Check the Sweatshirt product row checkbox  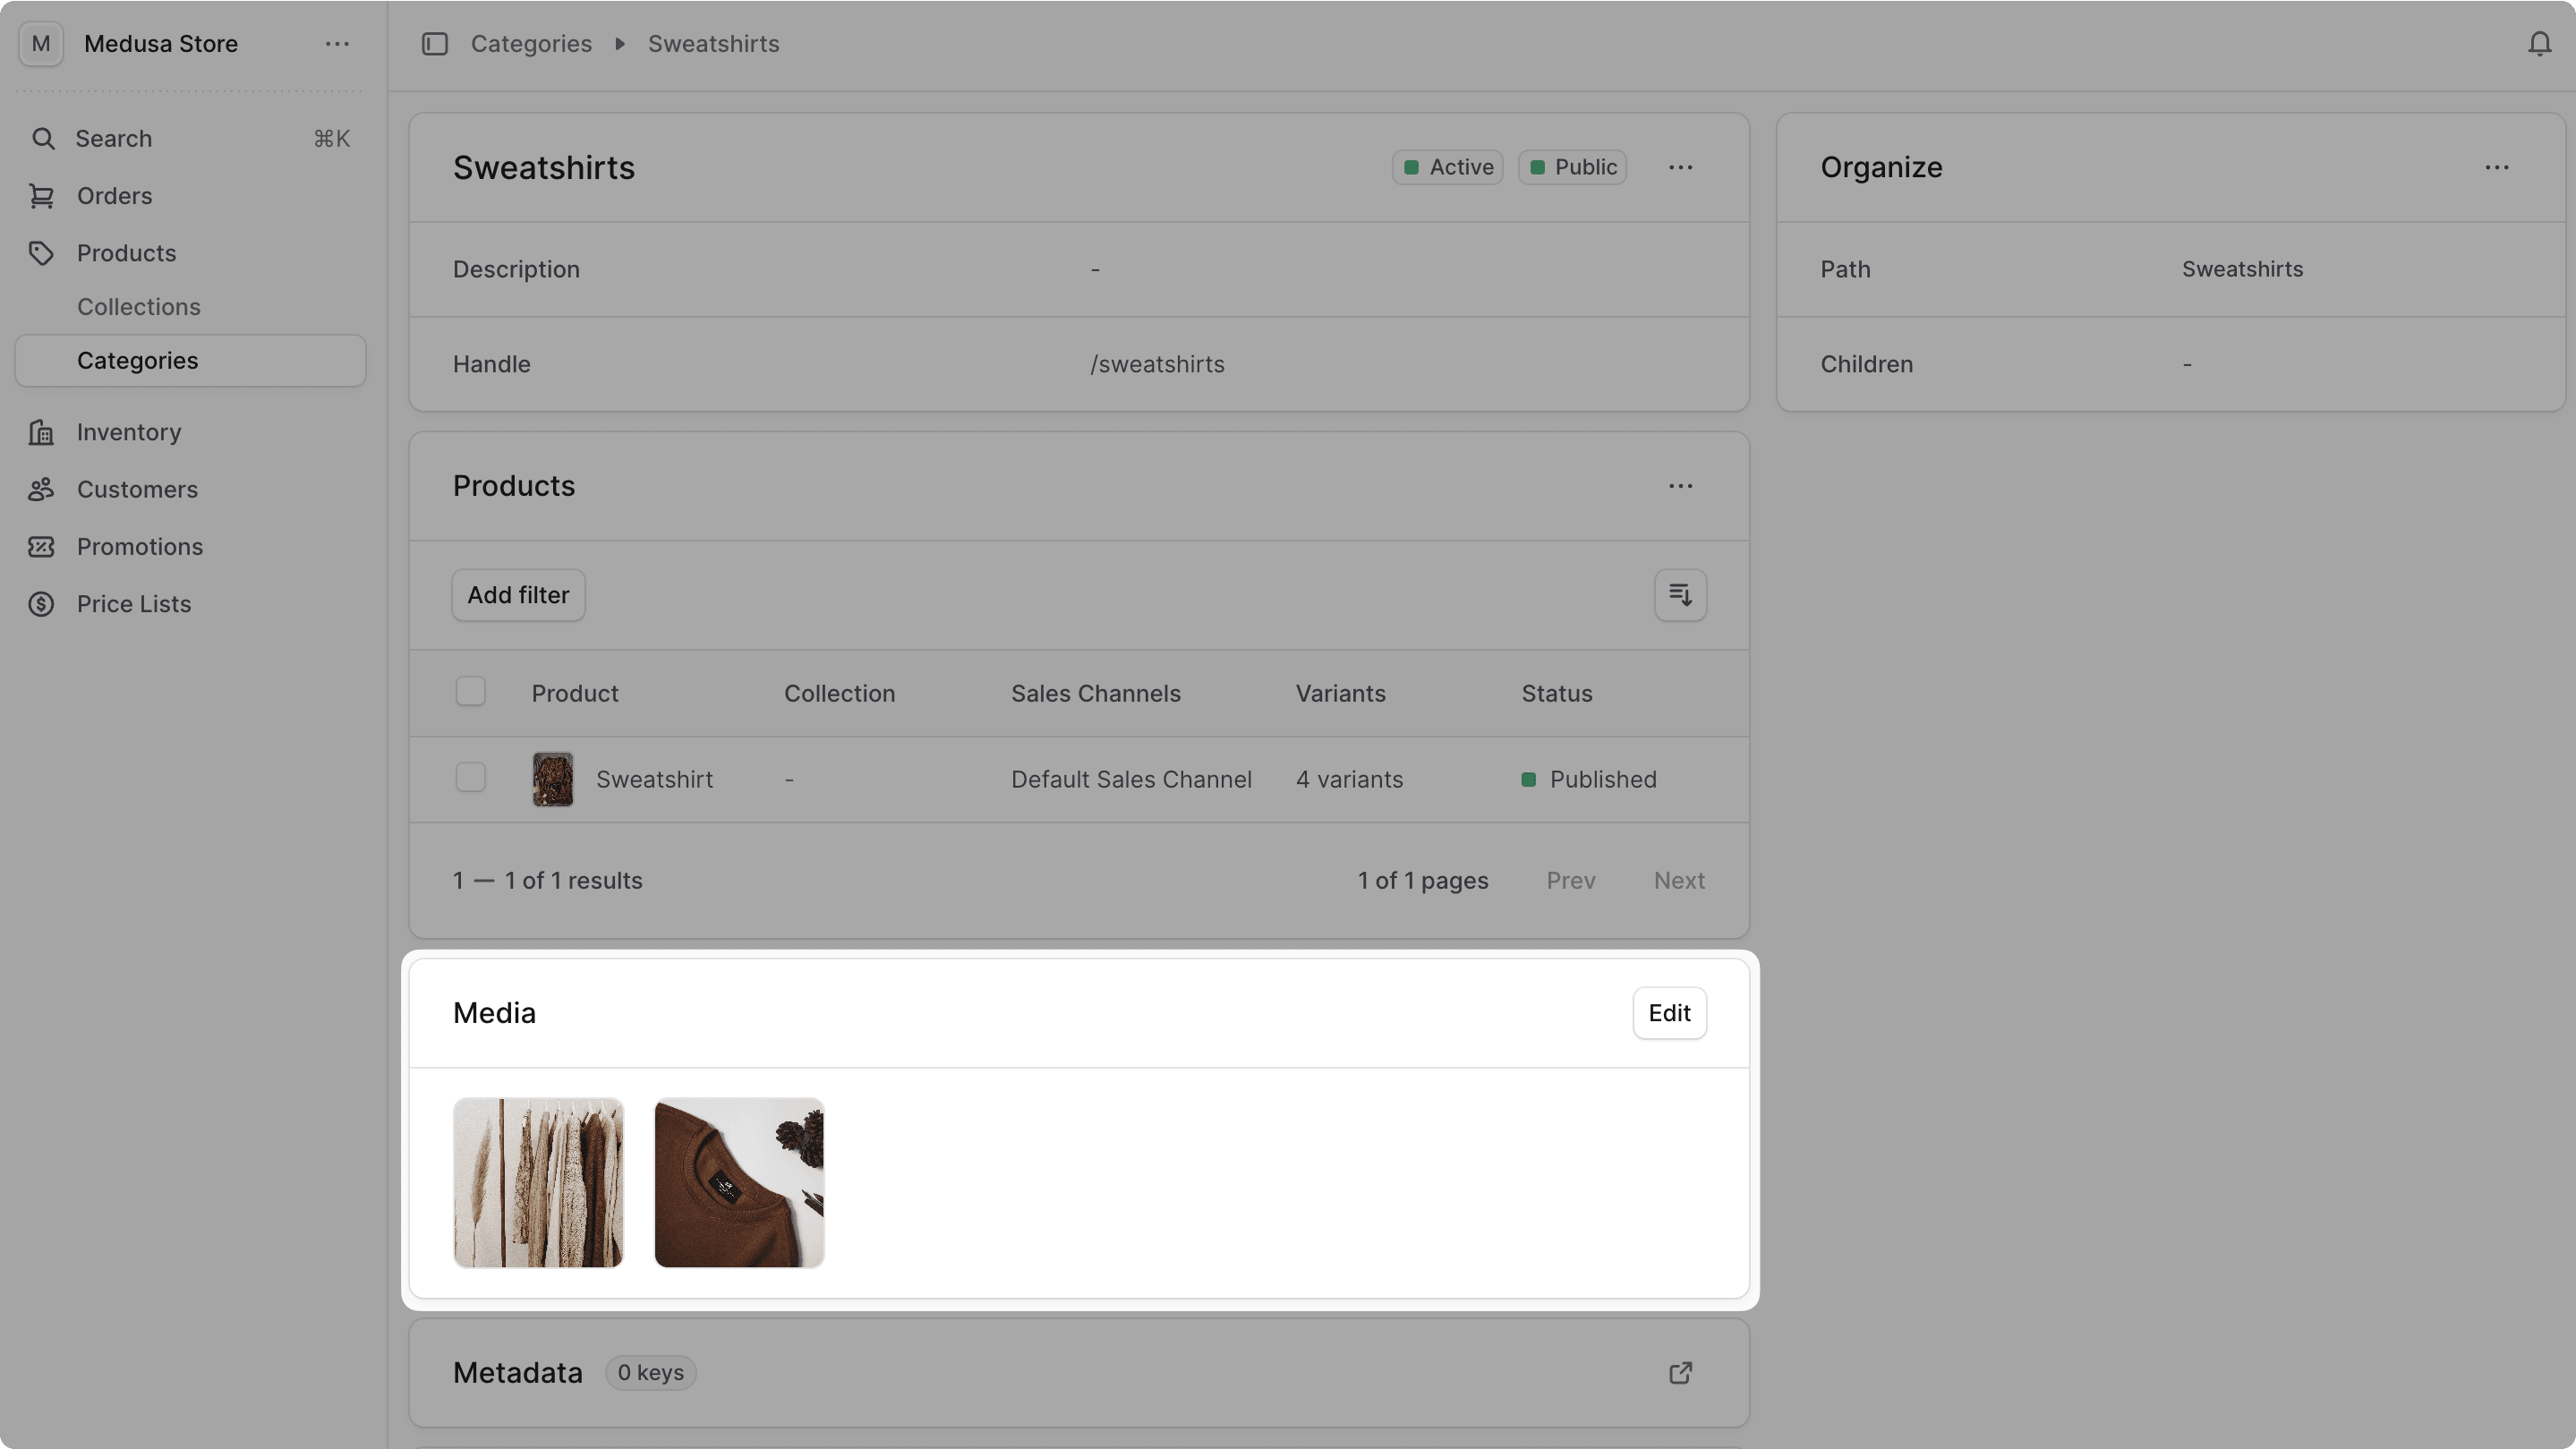point(470,777)
